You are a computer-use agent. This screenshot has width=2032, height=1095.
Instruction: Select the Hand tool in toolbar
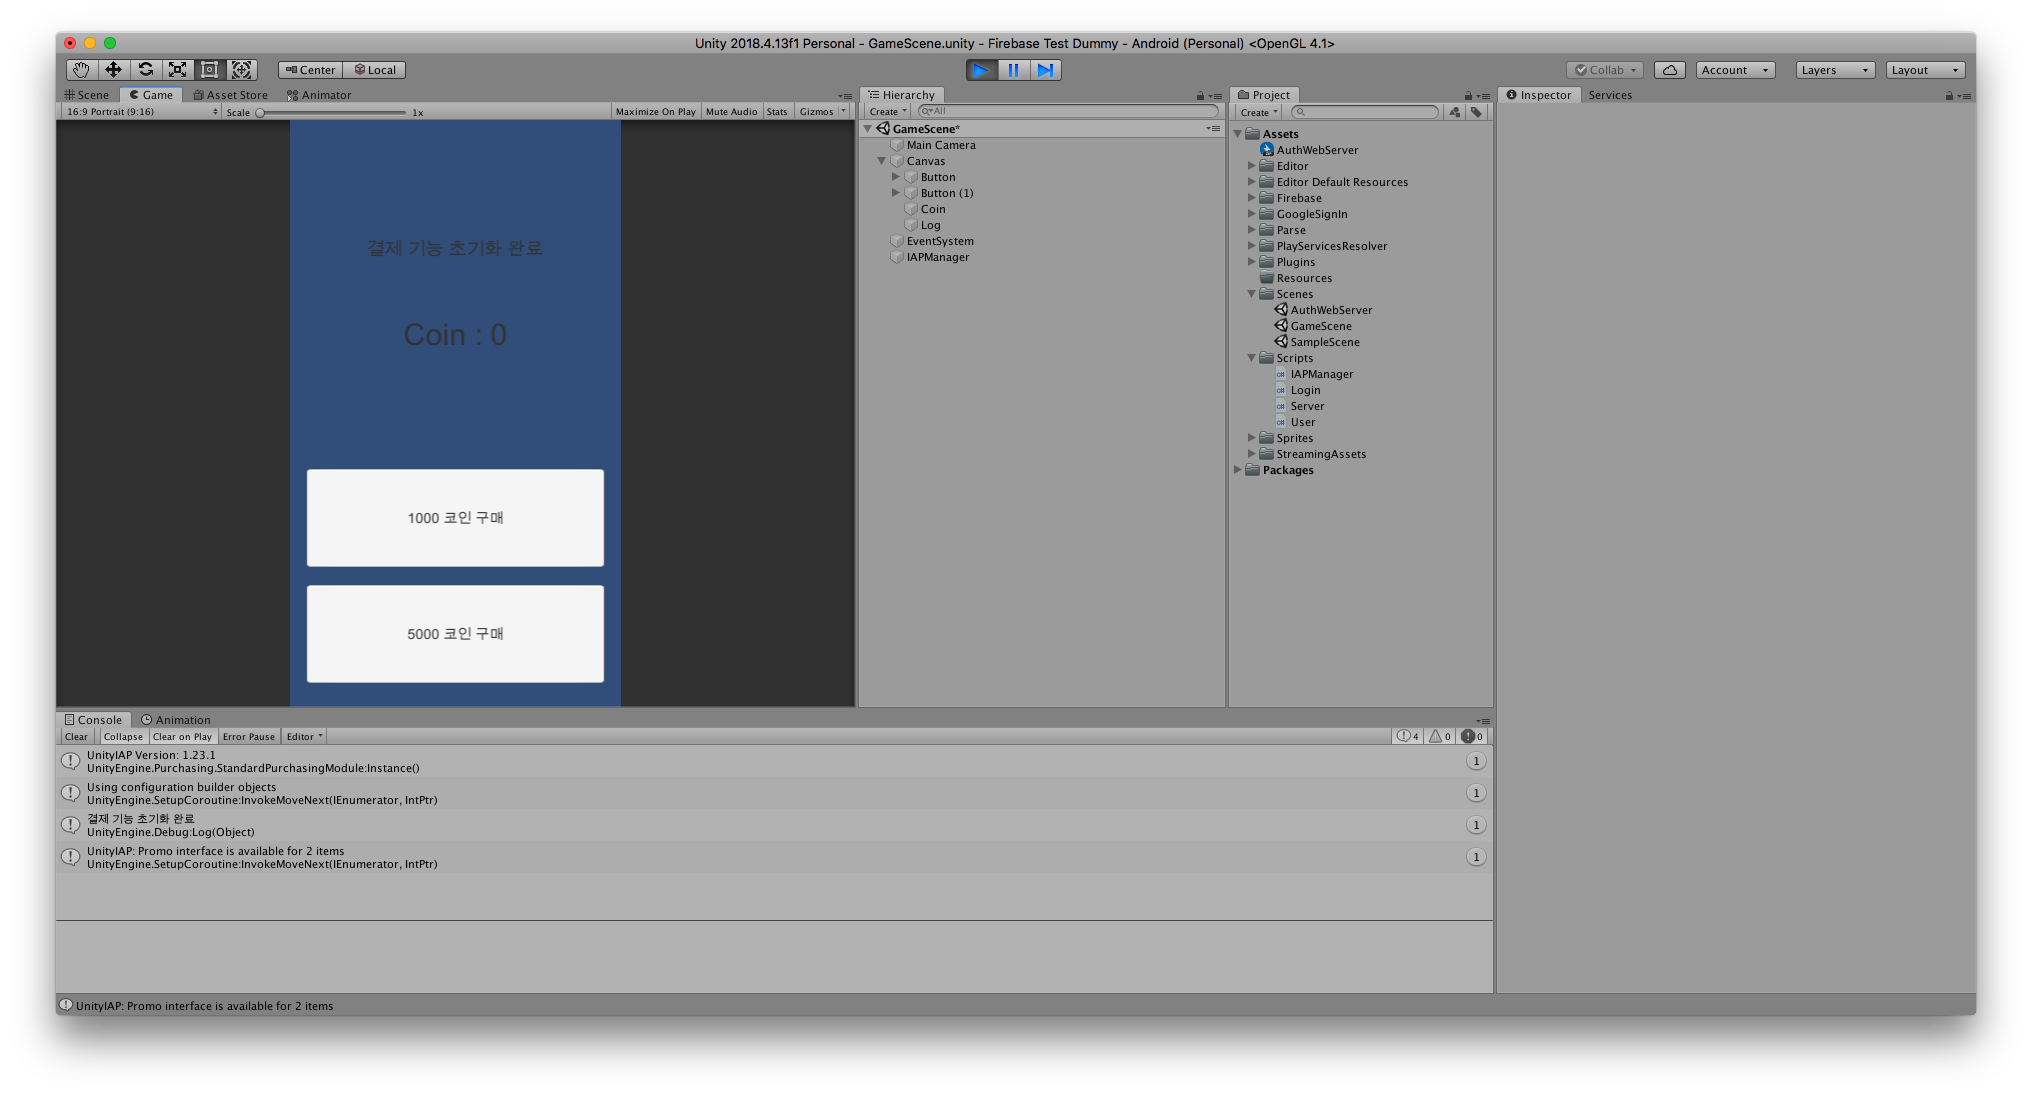pyautogui.click(x=81, y=70)
